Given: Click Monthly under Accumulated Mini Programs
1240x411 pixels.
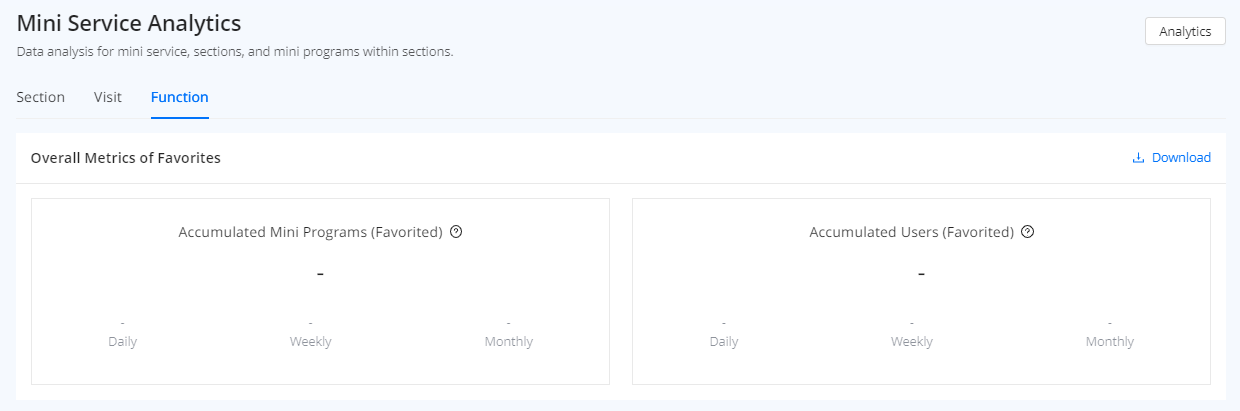Looking at the screenshot, I should [509, 342].
